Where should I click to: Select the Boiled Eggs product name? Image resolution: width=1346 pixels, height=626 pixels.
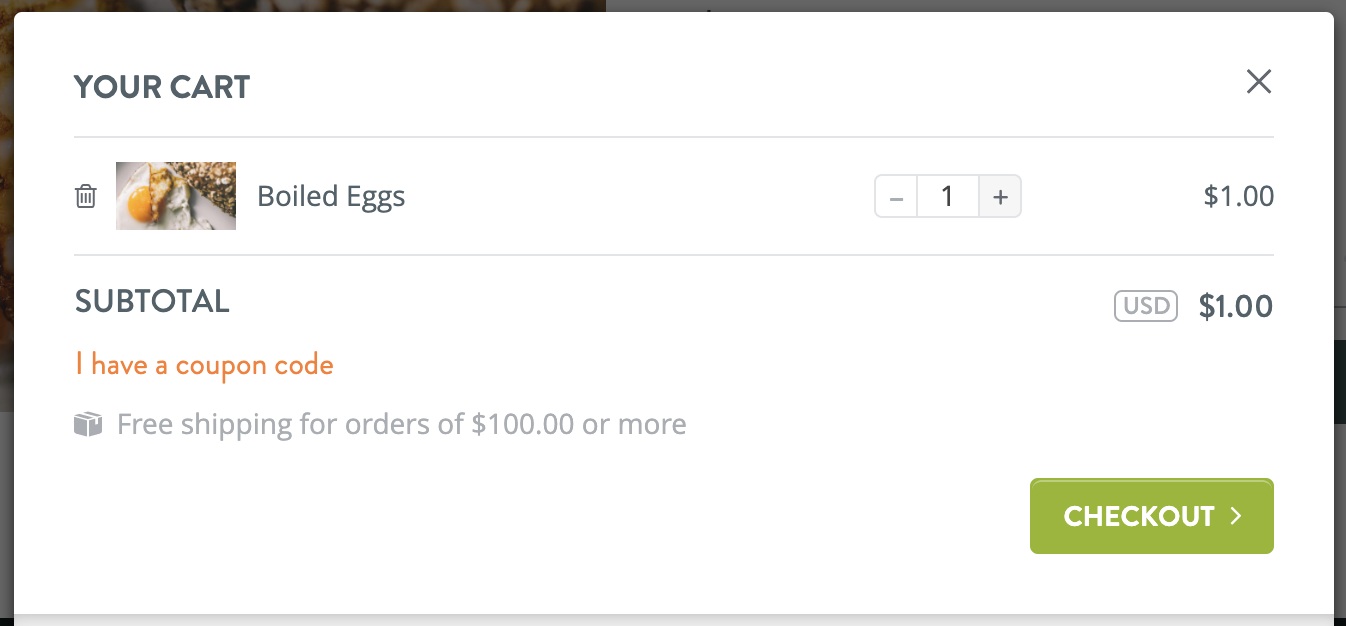pos(331,196)
